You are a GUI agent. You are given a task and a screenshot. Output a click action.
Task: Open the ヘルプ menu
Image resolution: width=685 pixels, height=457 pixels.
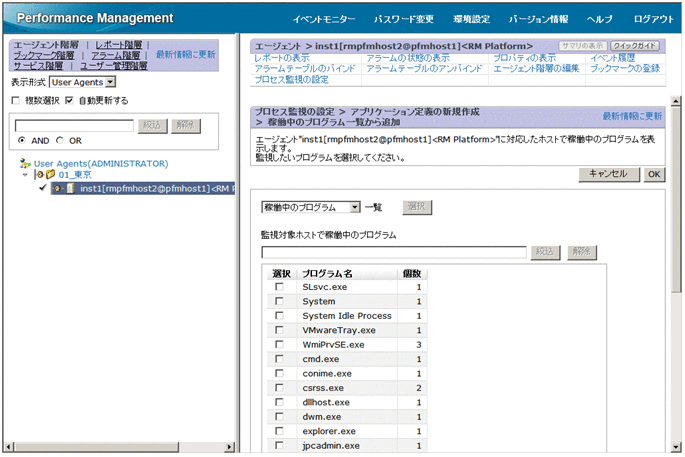(x=599, y=19)
